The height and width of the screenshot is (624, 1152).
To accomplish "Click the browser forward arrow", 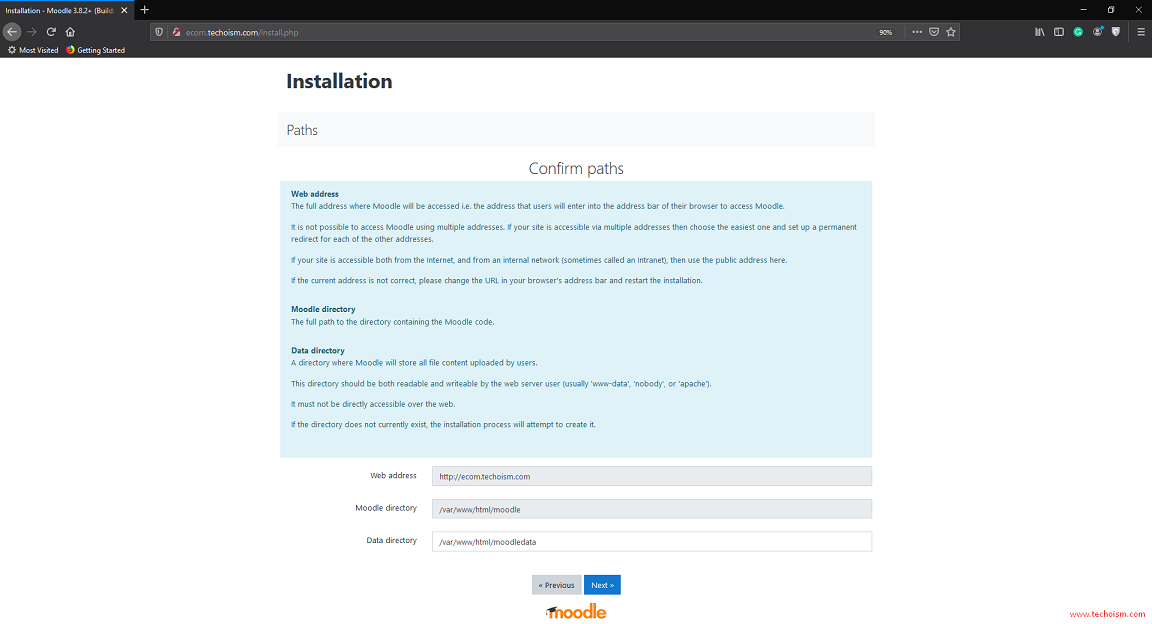I will coord(32,32).
